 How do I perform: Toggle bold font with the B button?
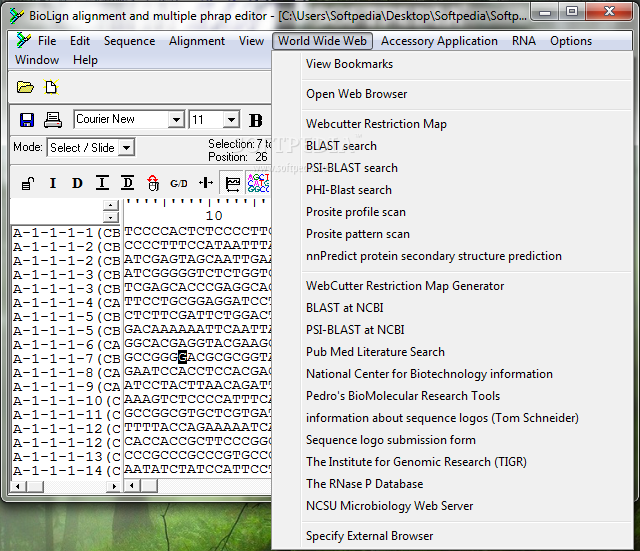[x=256, y=120]
